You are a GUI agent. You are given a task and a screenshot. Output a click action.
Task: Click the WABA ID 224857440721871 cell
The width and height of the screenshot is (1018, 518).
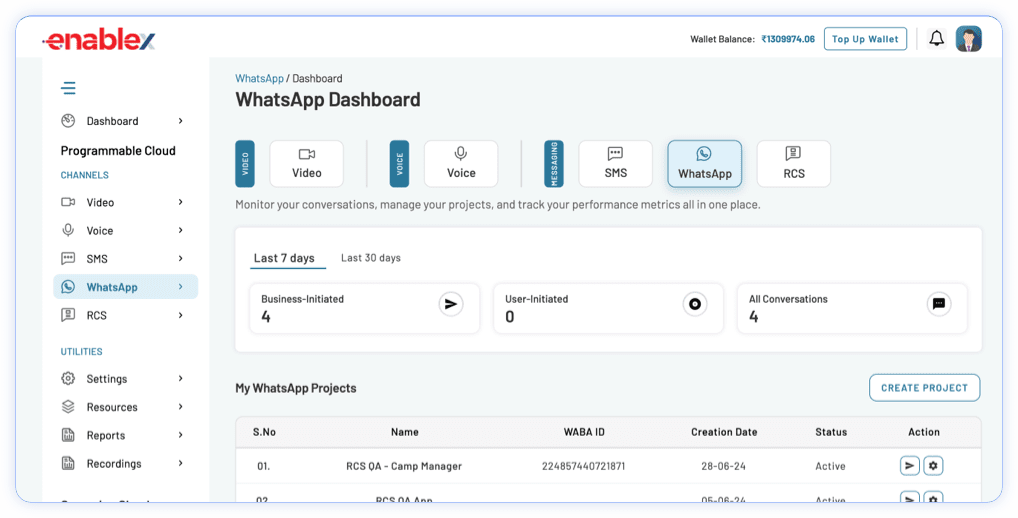584,466
